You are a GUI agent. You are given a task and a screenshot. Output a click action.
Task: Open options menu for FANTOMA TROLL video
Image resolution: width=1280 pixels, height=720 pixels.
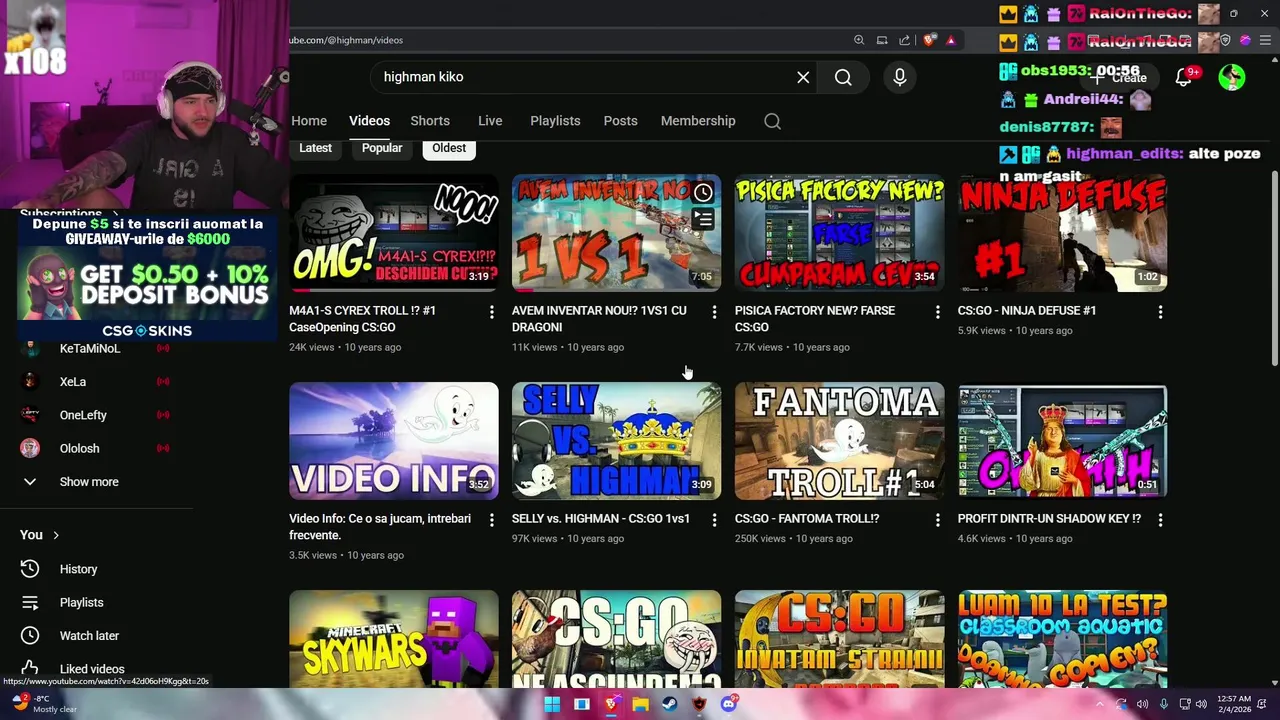click(937, 520)
